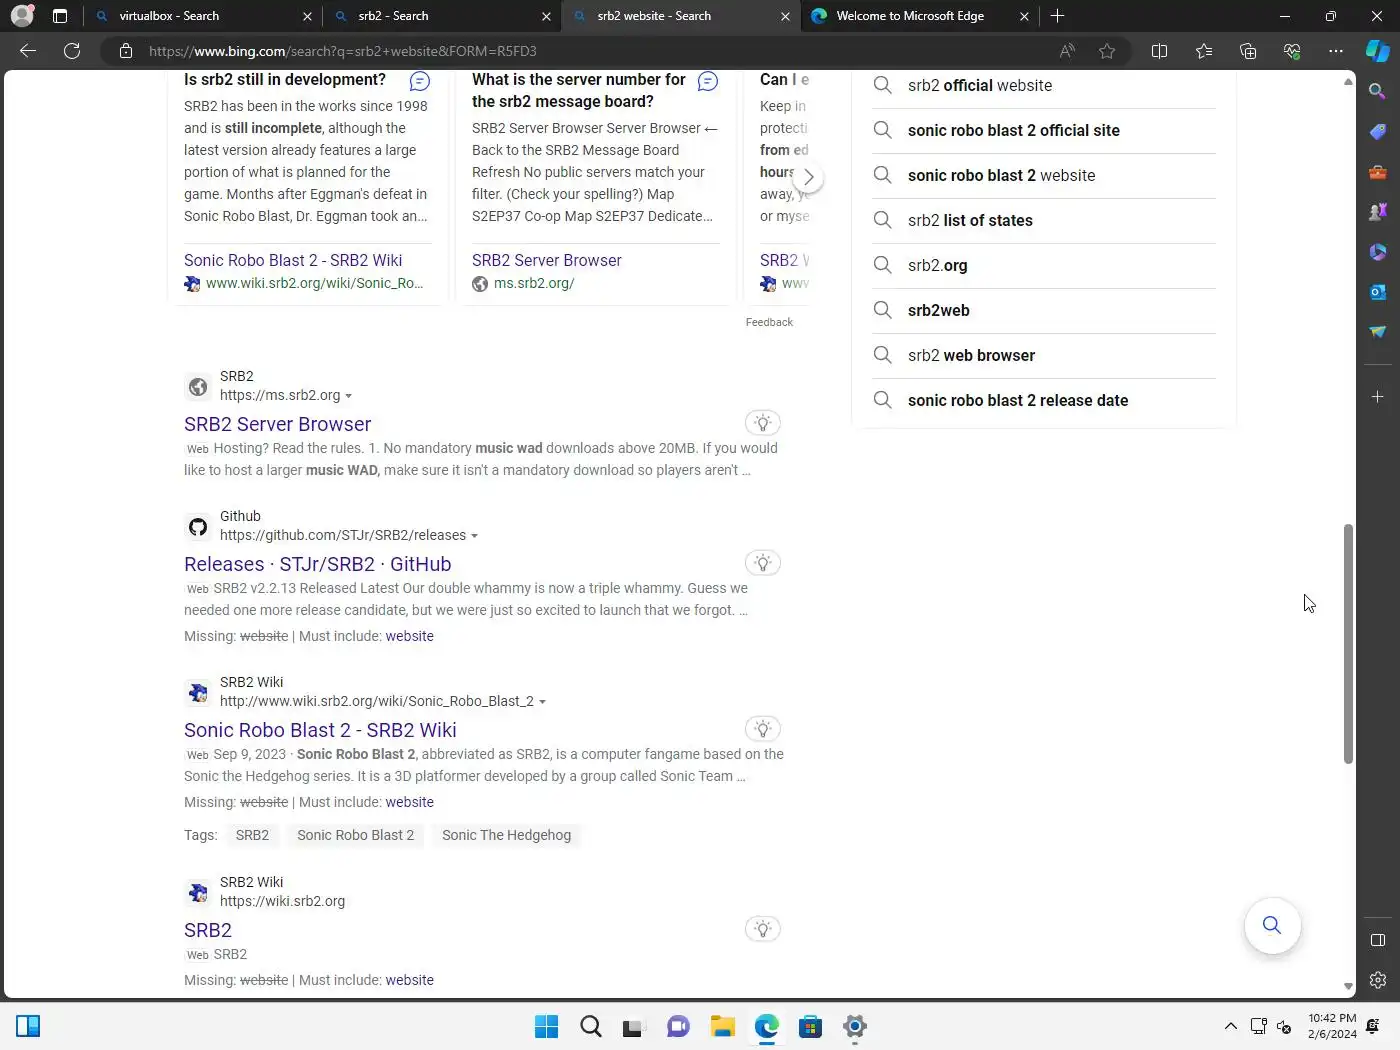
Task: Open Microsoft Store from the taskbar
Action: point(810,1026)
